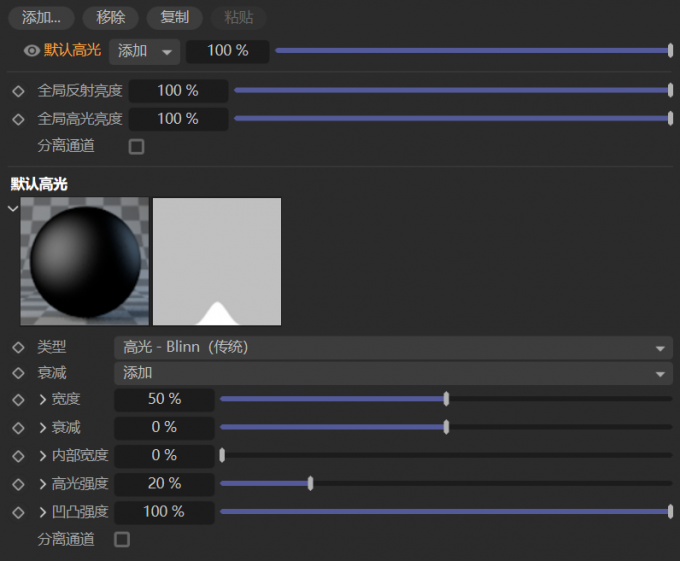Viewport: 680px width, 561px height.
Task: Adjust the 全局高光亮度 slider
Action: pos(454,118)
